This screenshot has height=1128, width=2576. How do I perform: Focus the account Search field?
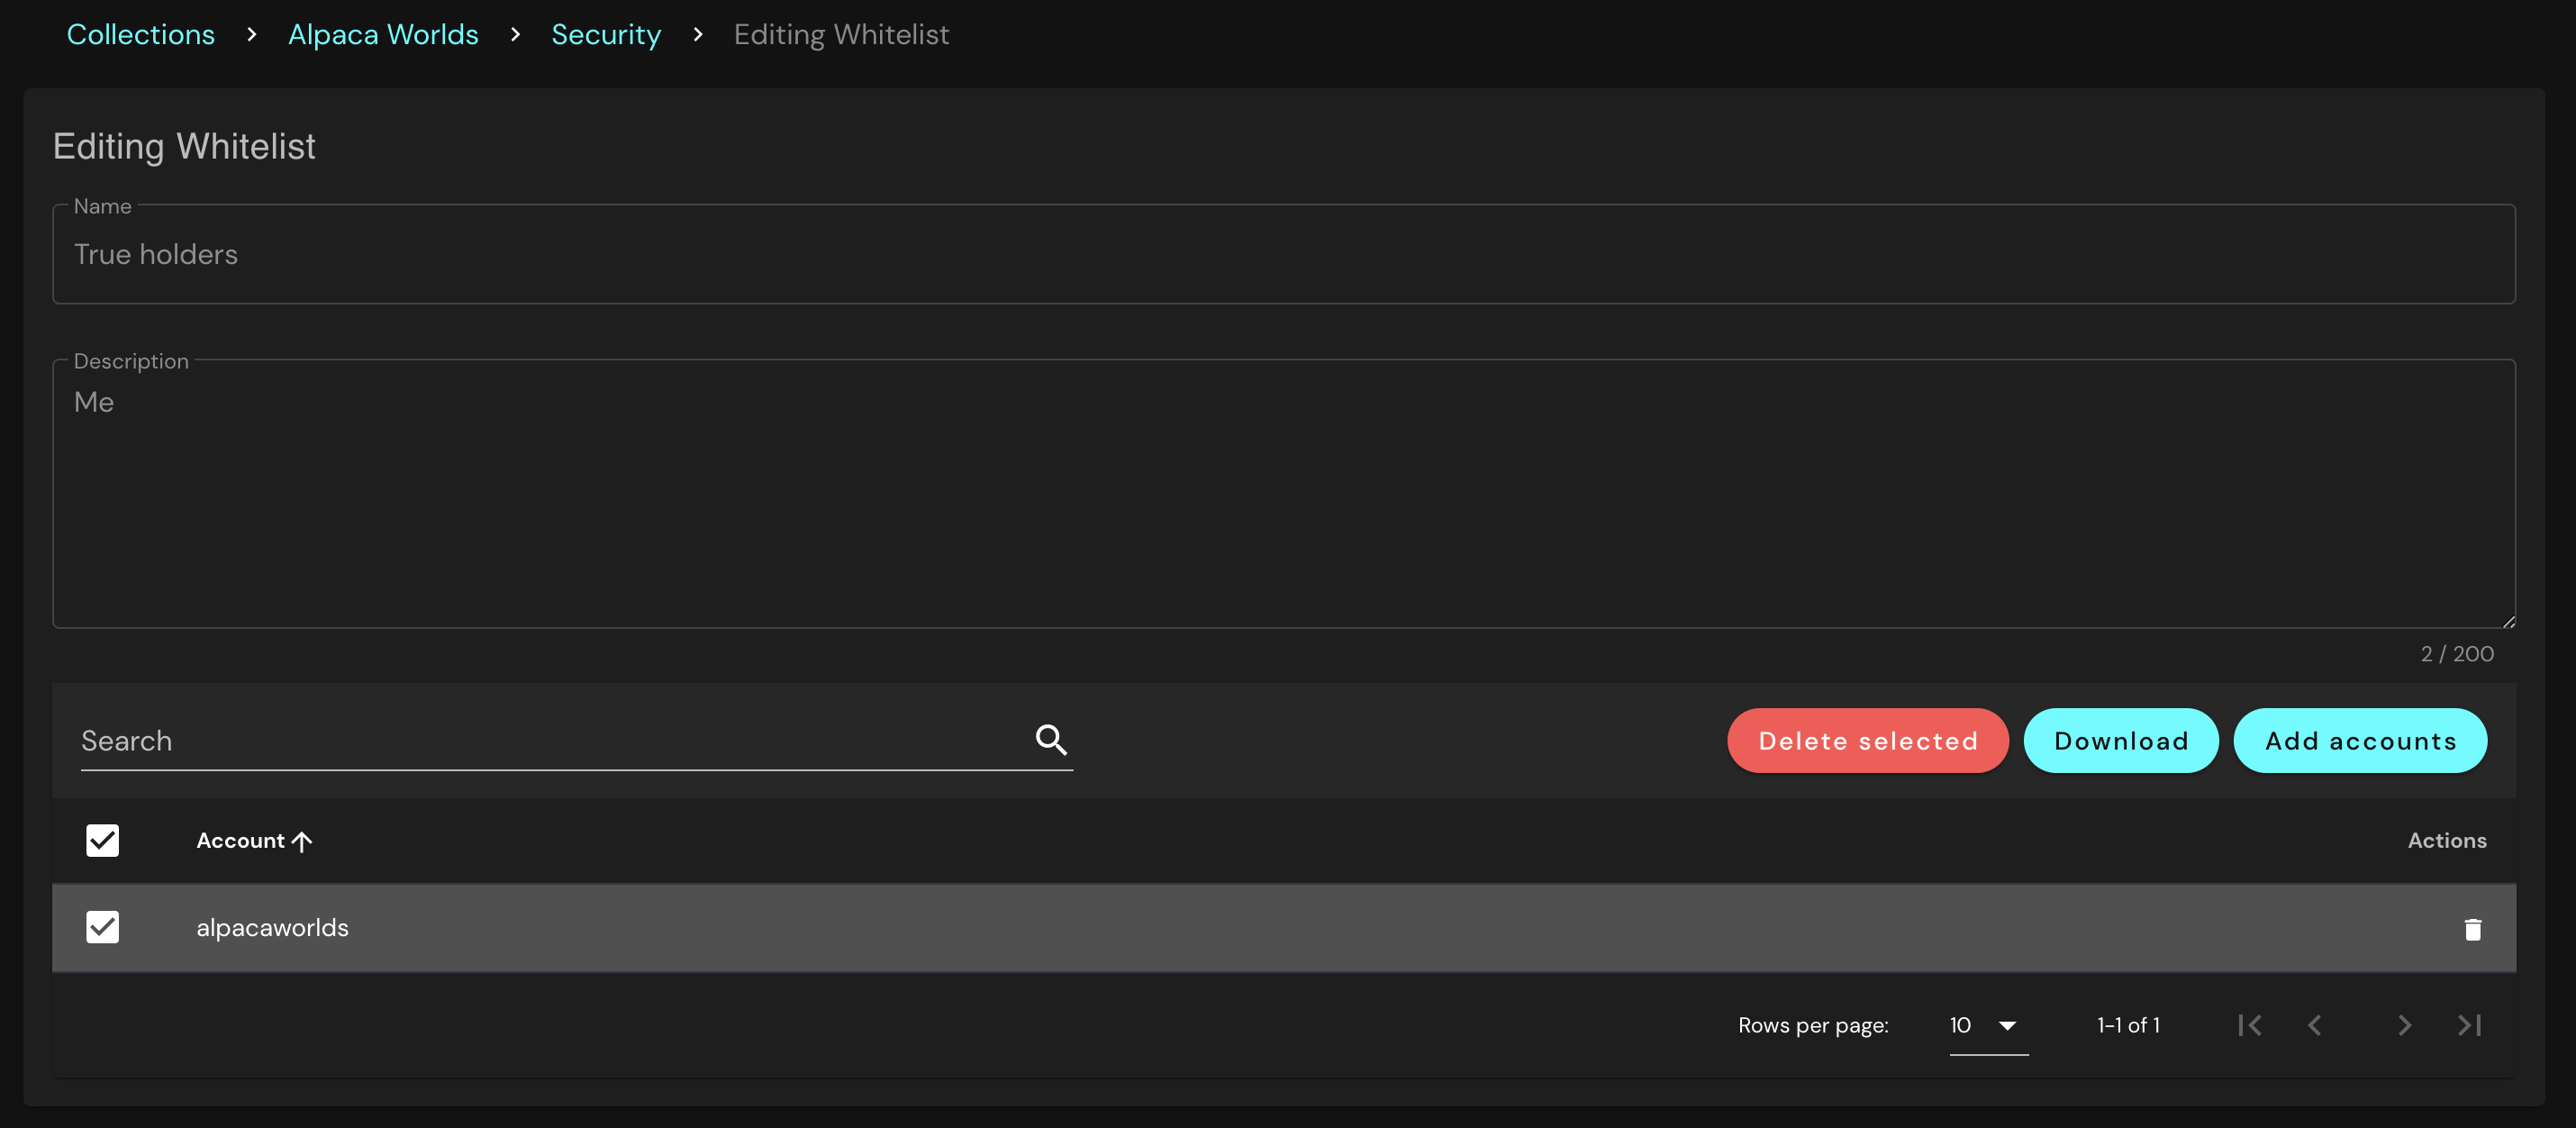tap(550, 741)
